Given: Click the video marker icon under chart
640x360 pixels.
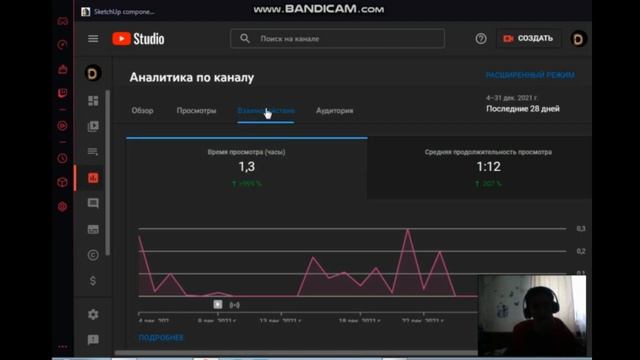Looking at the screenshot, I should coord(218,304).
